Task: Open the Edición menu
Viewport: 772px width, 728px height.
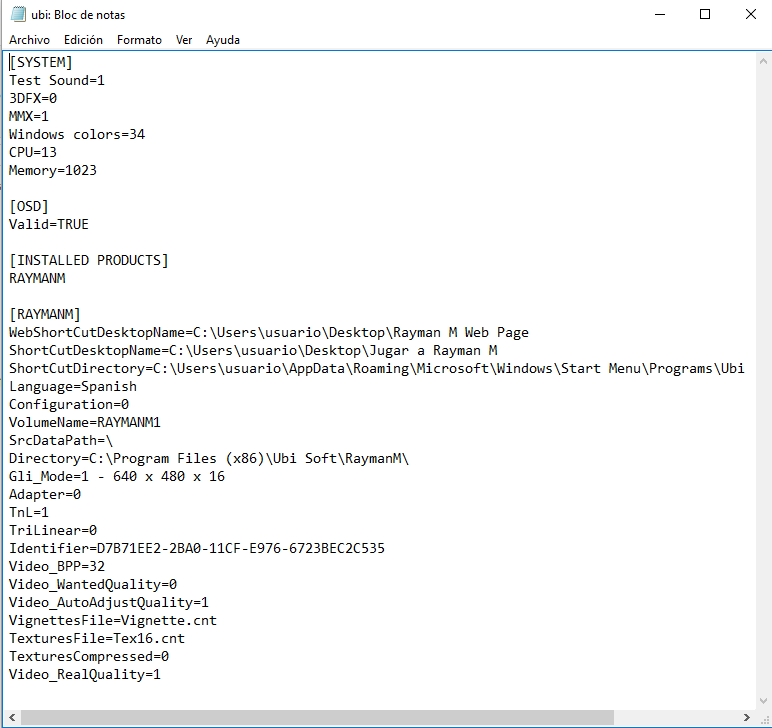Action: pos(83,40)
